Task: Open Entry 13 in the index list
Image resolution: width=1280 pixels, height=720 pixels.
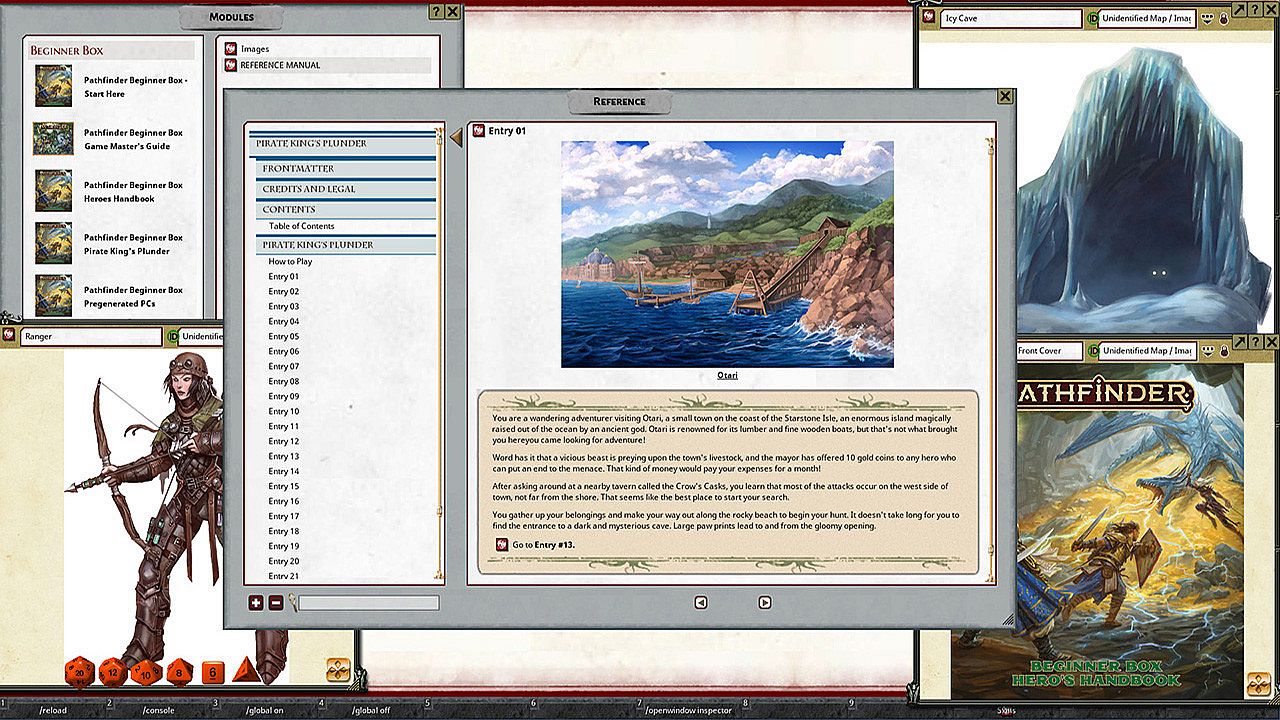Action: (x=284, y=456)
